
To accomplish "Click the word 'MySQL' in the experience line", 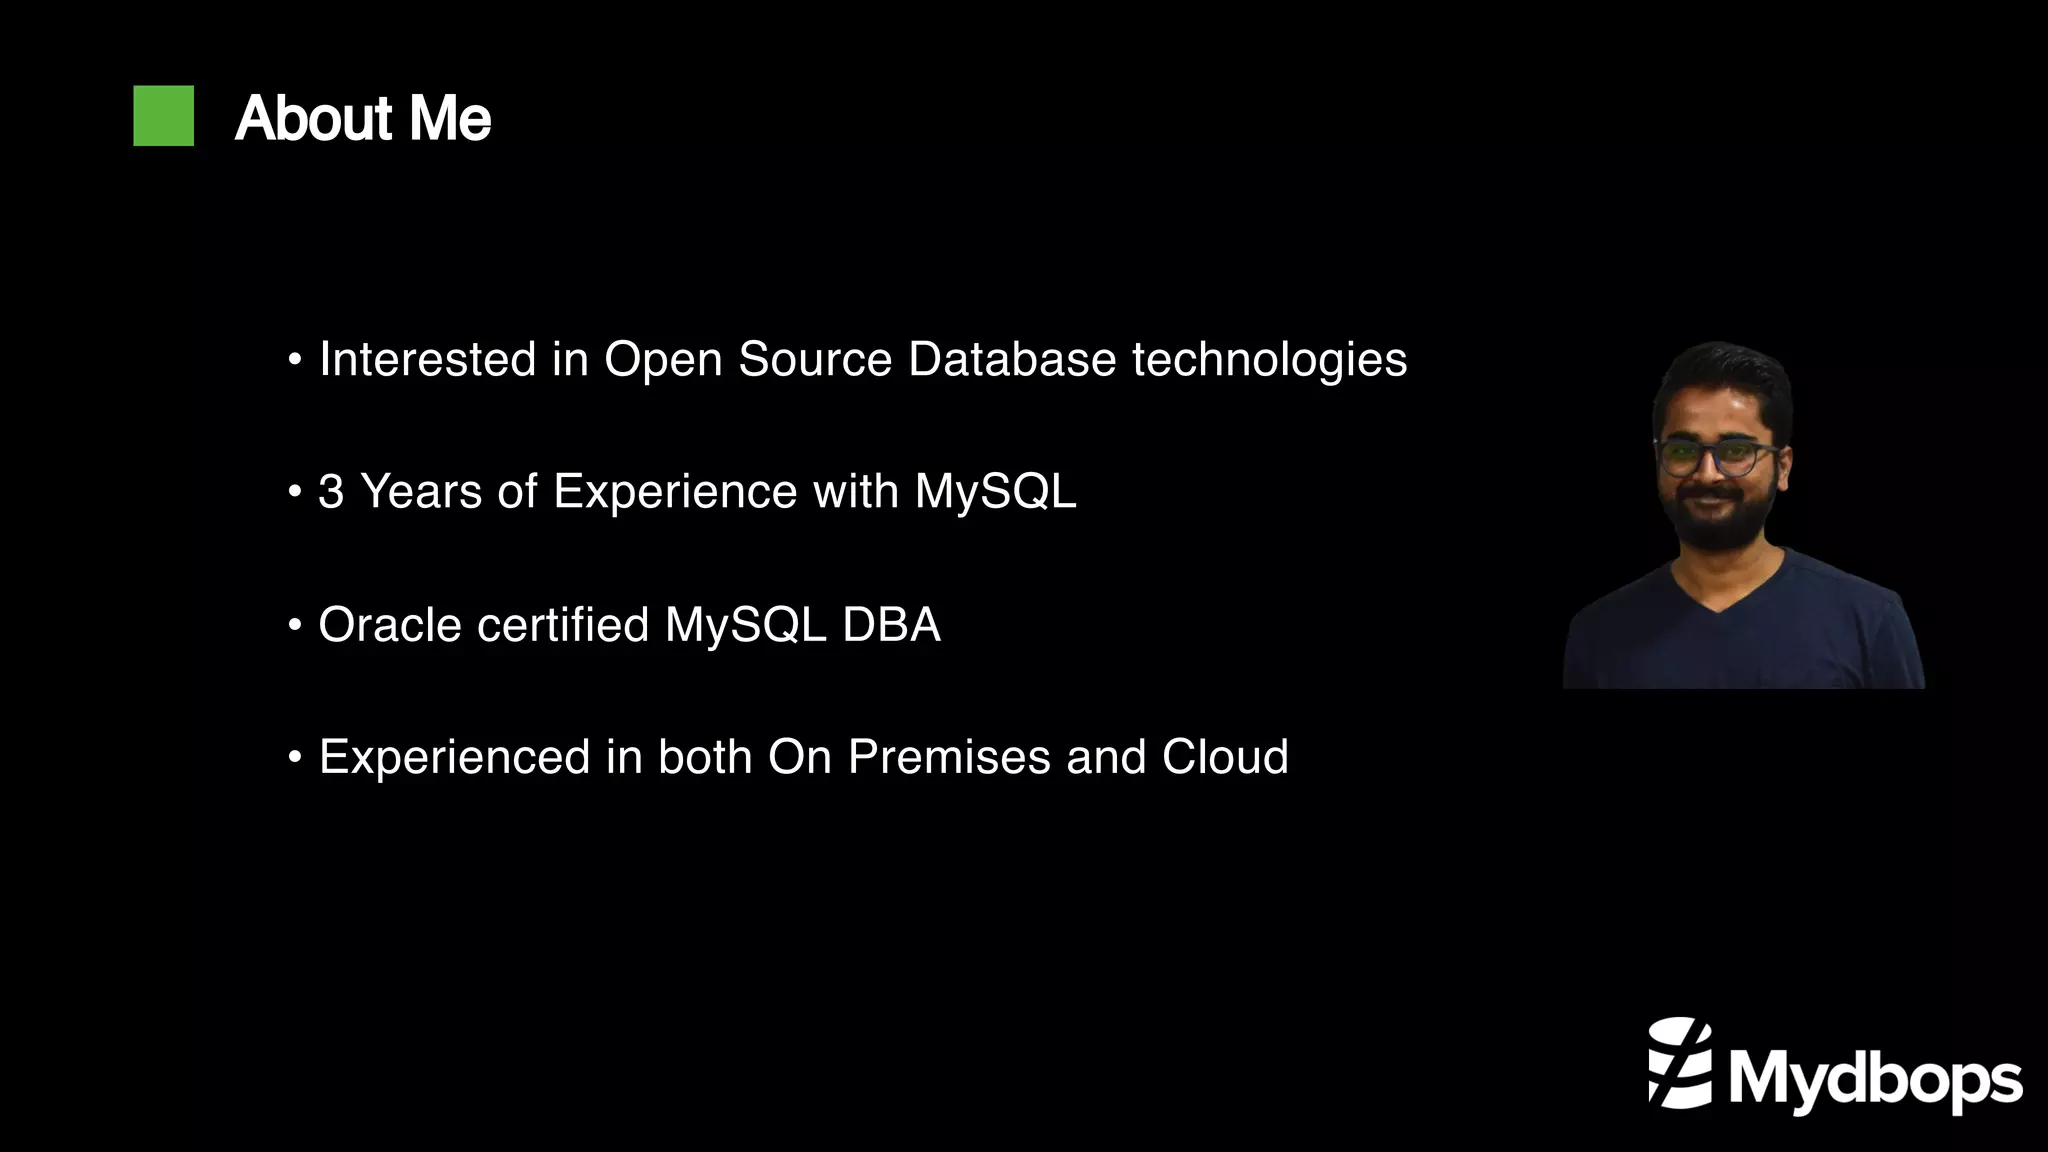I will [995, 492].
